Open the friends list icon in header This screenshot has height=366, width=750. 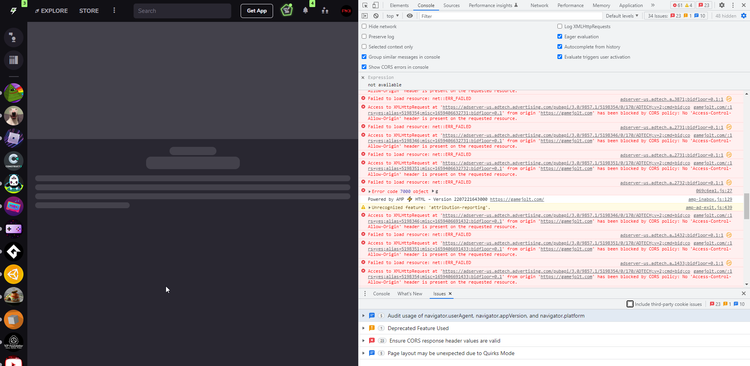pyautogui.click(x=325, y=11)
